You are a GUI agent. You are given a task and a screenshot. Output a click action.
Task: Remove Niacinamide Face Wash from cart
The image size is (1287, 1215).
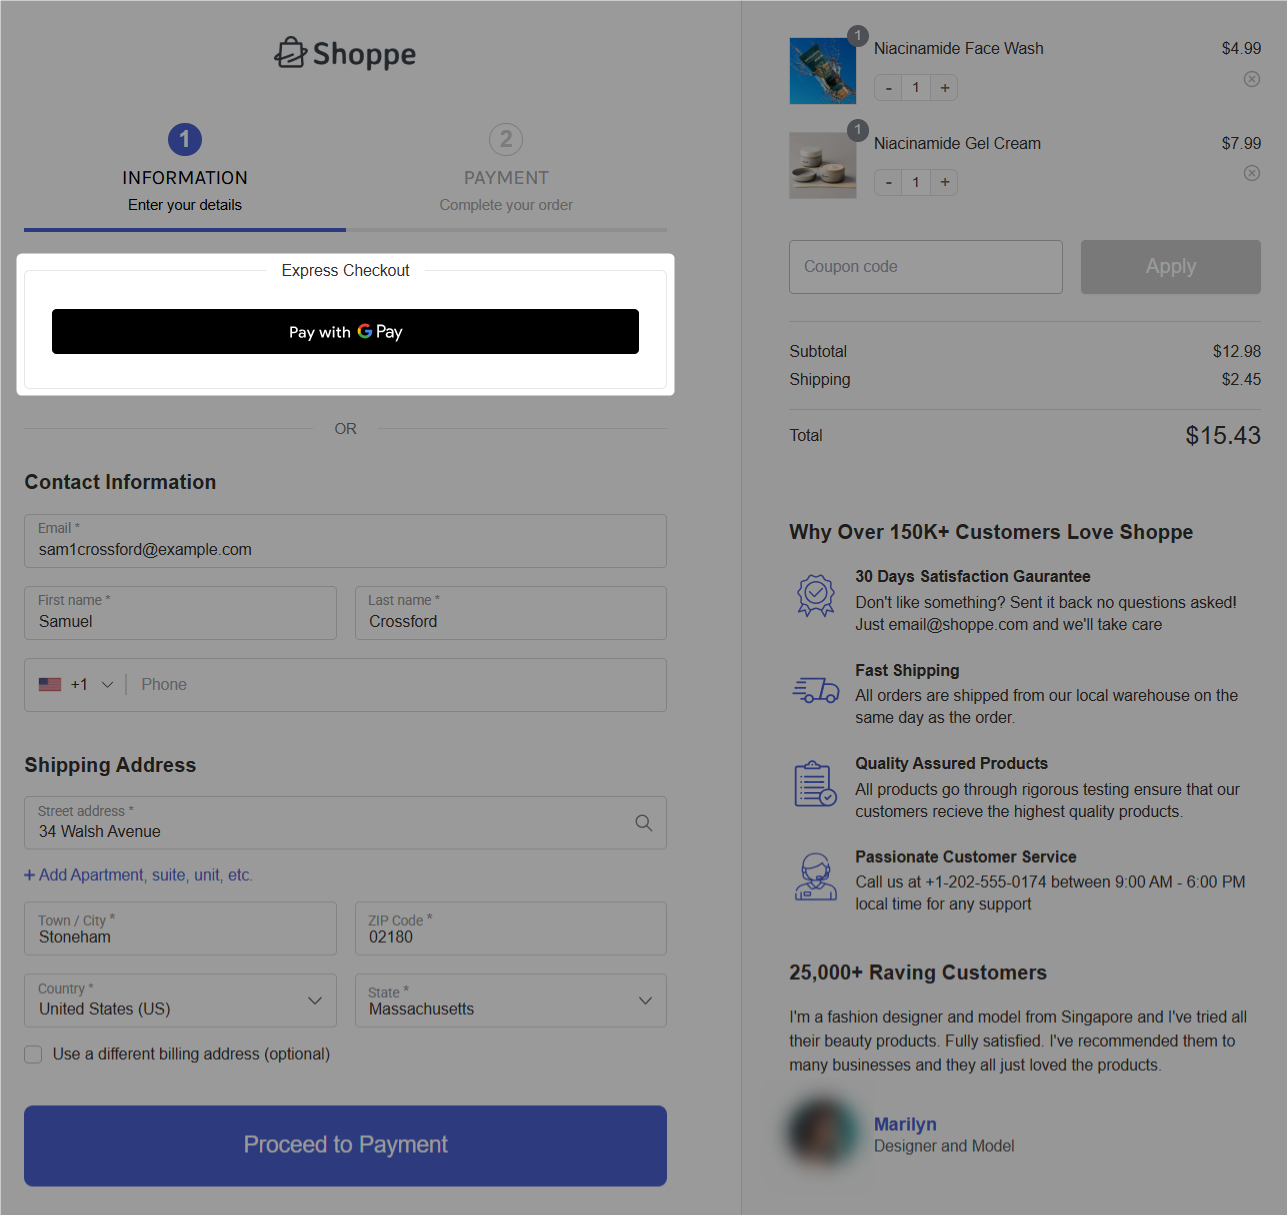pos(1251,79)
